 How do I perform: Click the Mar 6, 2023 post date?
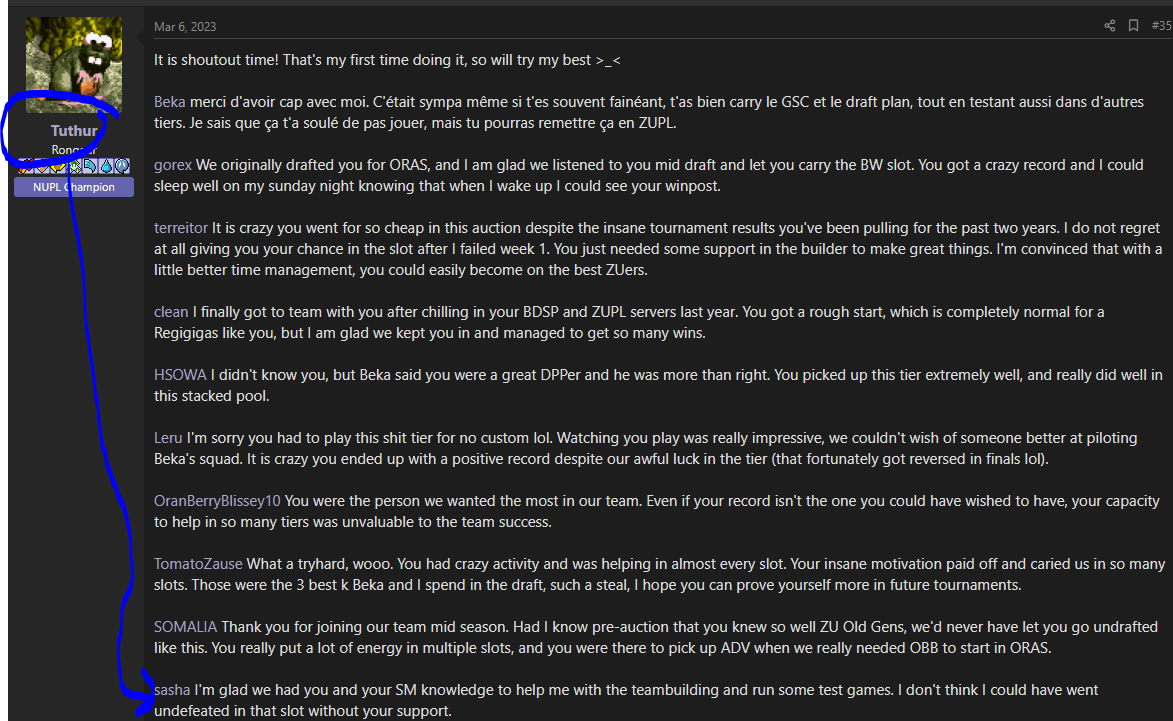click(x=185, y=27)
